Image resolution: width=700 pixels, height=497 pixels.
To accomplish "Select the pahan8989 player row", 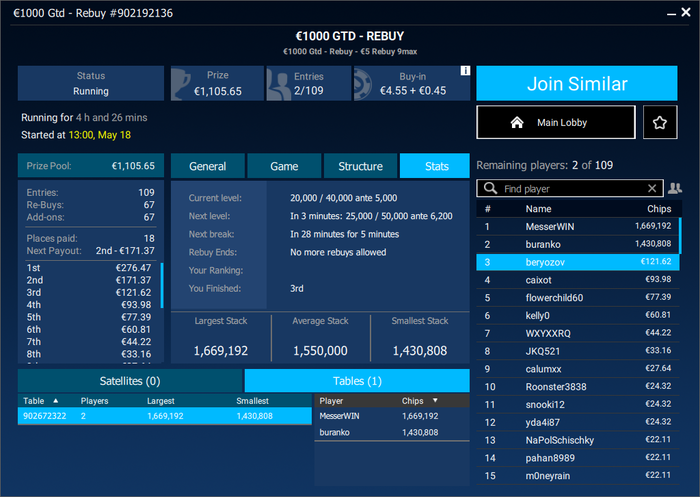I will (x=578, y=458).
